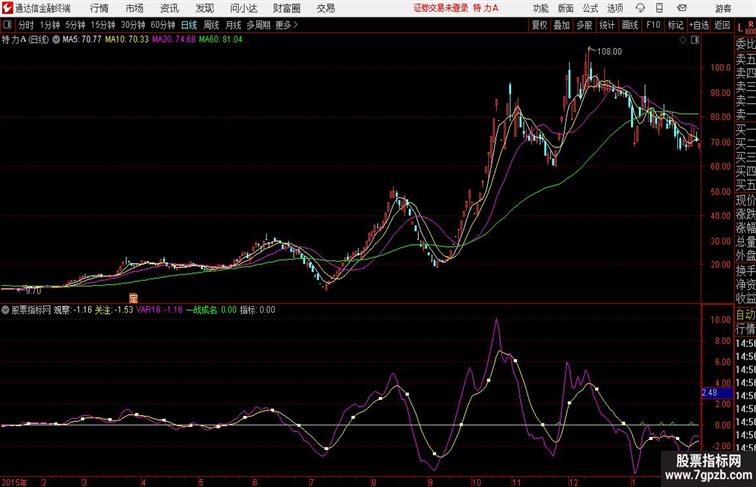
Task: Click the MA5: 70.77 value
Action: point(82,40)
